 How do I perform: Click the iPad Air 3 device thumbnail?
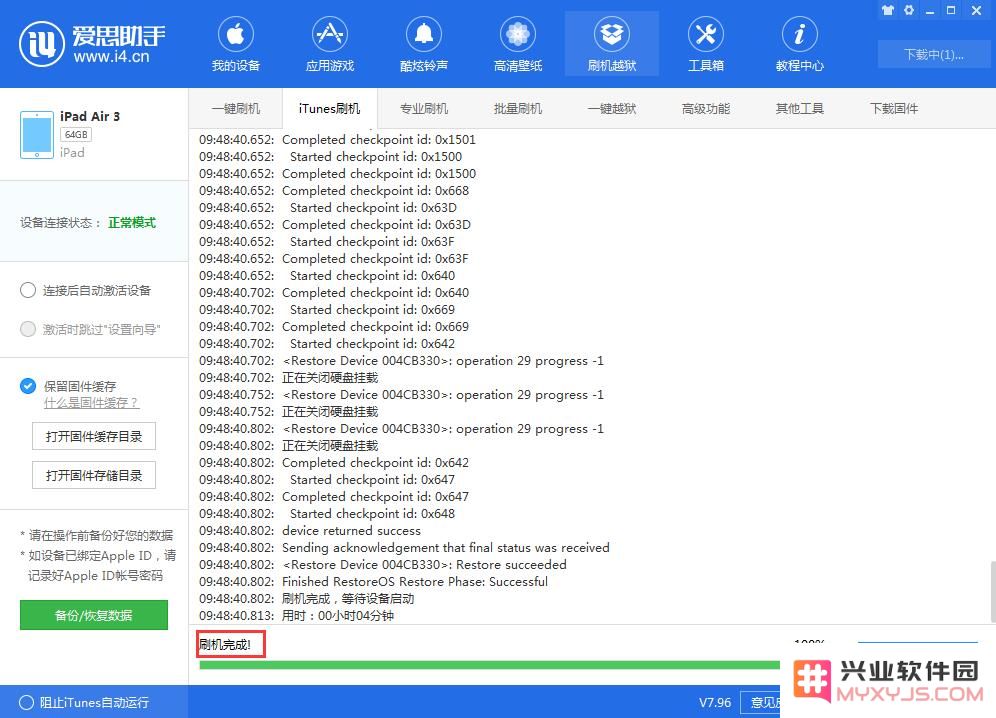coord(36,135)
